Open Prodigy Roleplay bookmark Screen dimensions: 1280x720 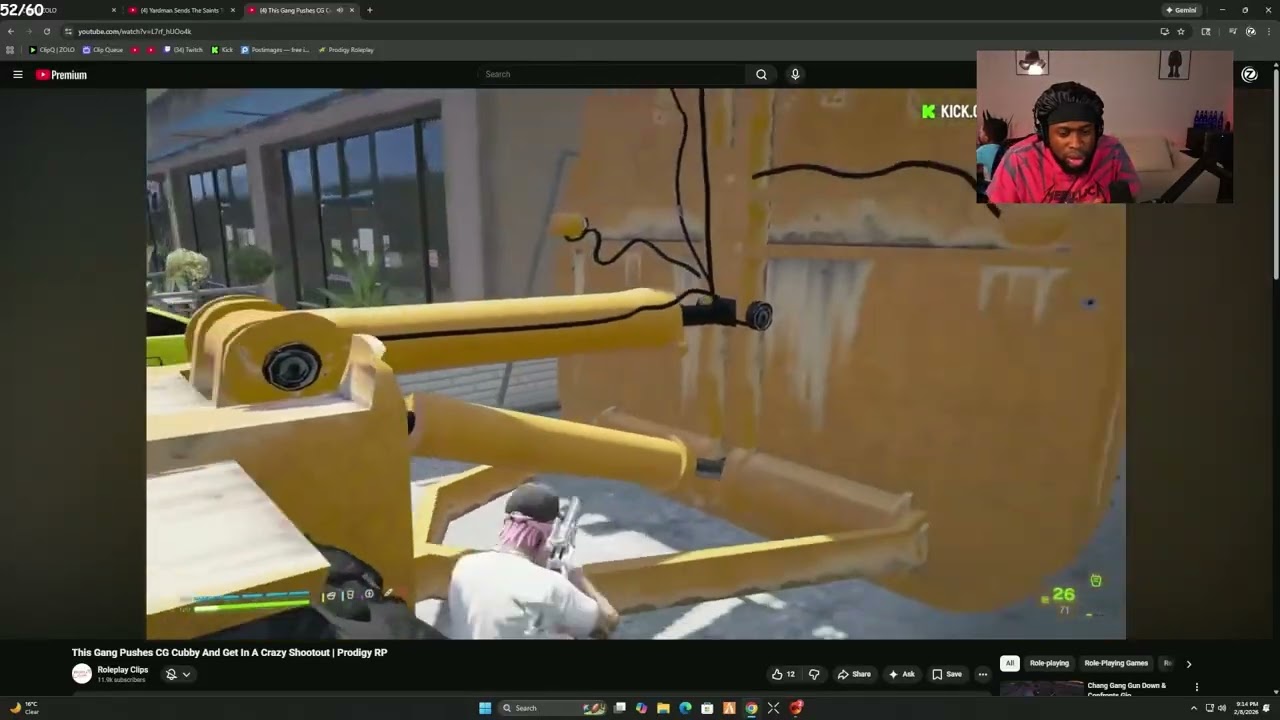point(346,50)
